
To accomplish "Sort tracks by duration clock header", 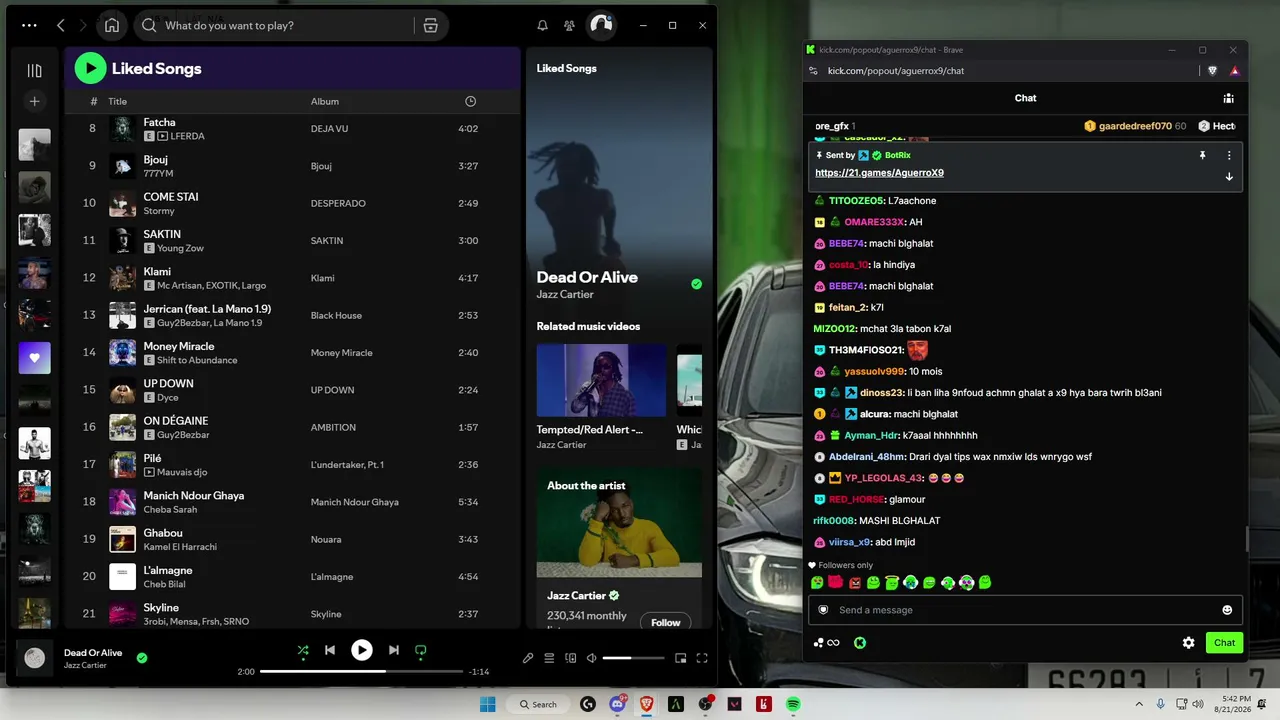I will pos(470,101).
